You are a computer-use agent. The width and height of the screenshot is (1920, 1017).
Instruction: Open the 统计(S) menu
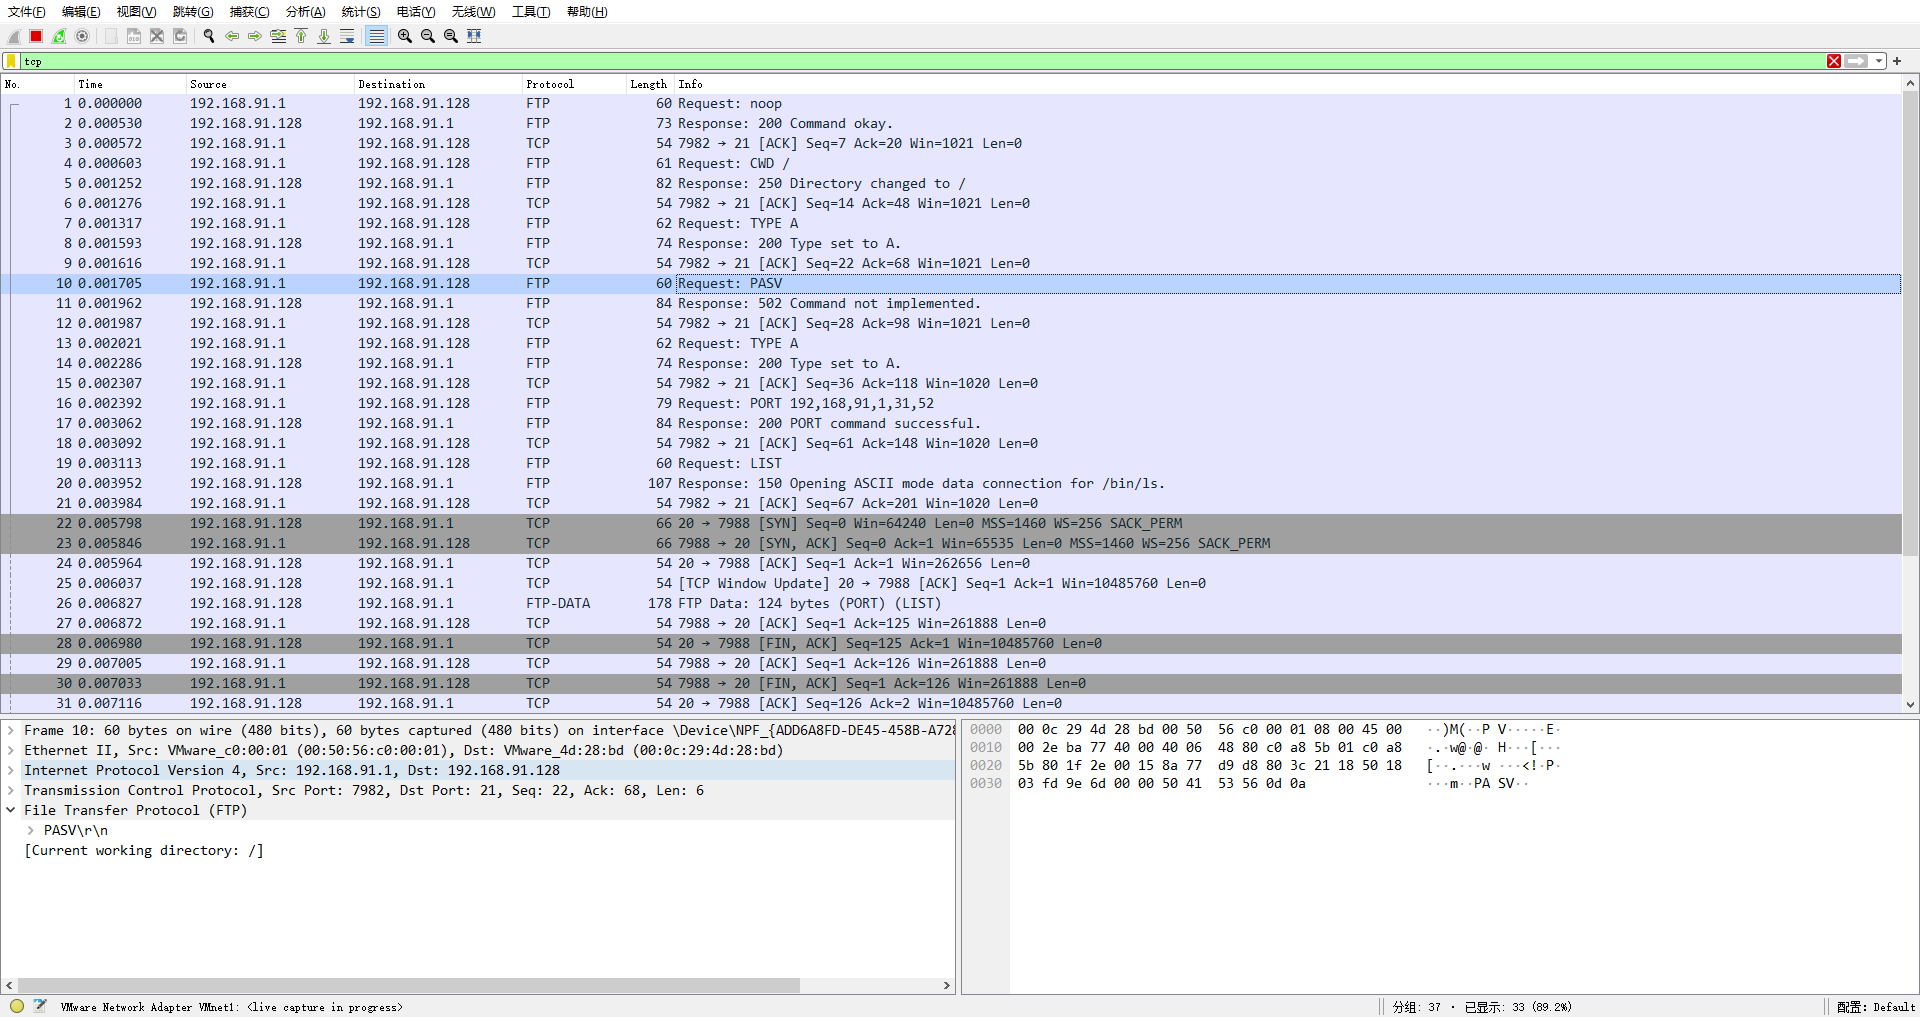coord(361,12)
